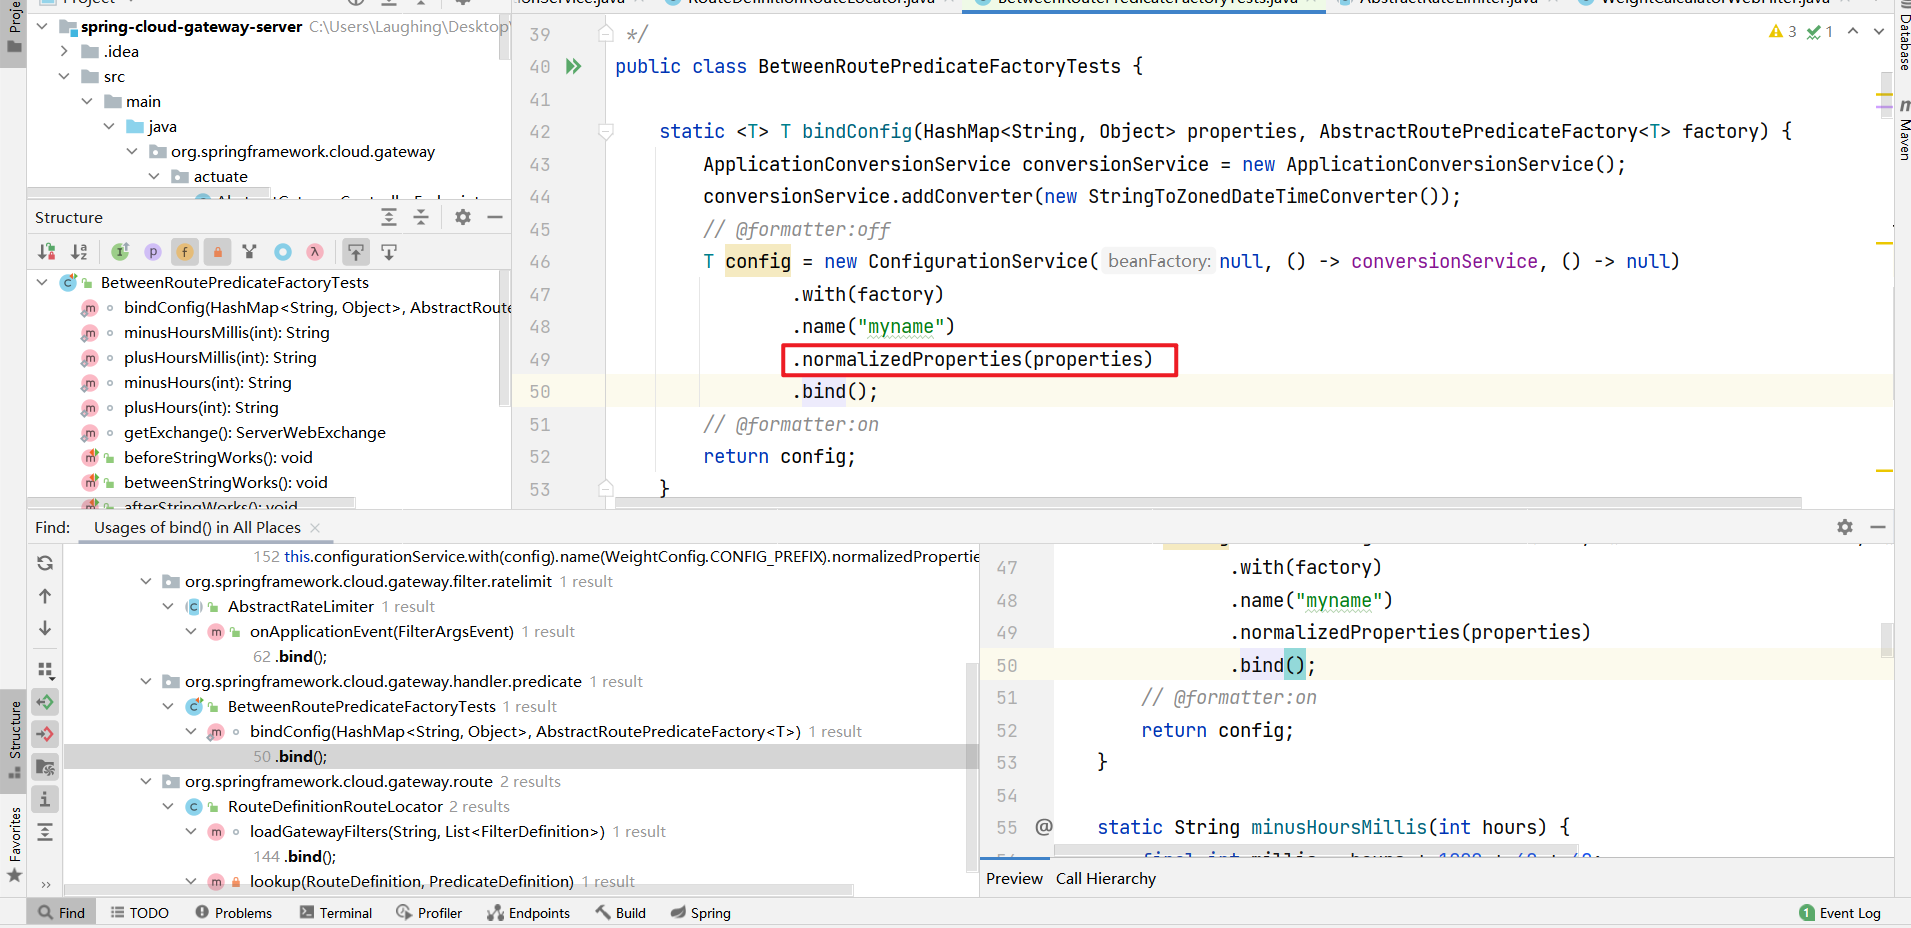Go to previous highlighted error arrow
The height and width of the screenshot is (928, 1911).
pos(1853,32)
